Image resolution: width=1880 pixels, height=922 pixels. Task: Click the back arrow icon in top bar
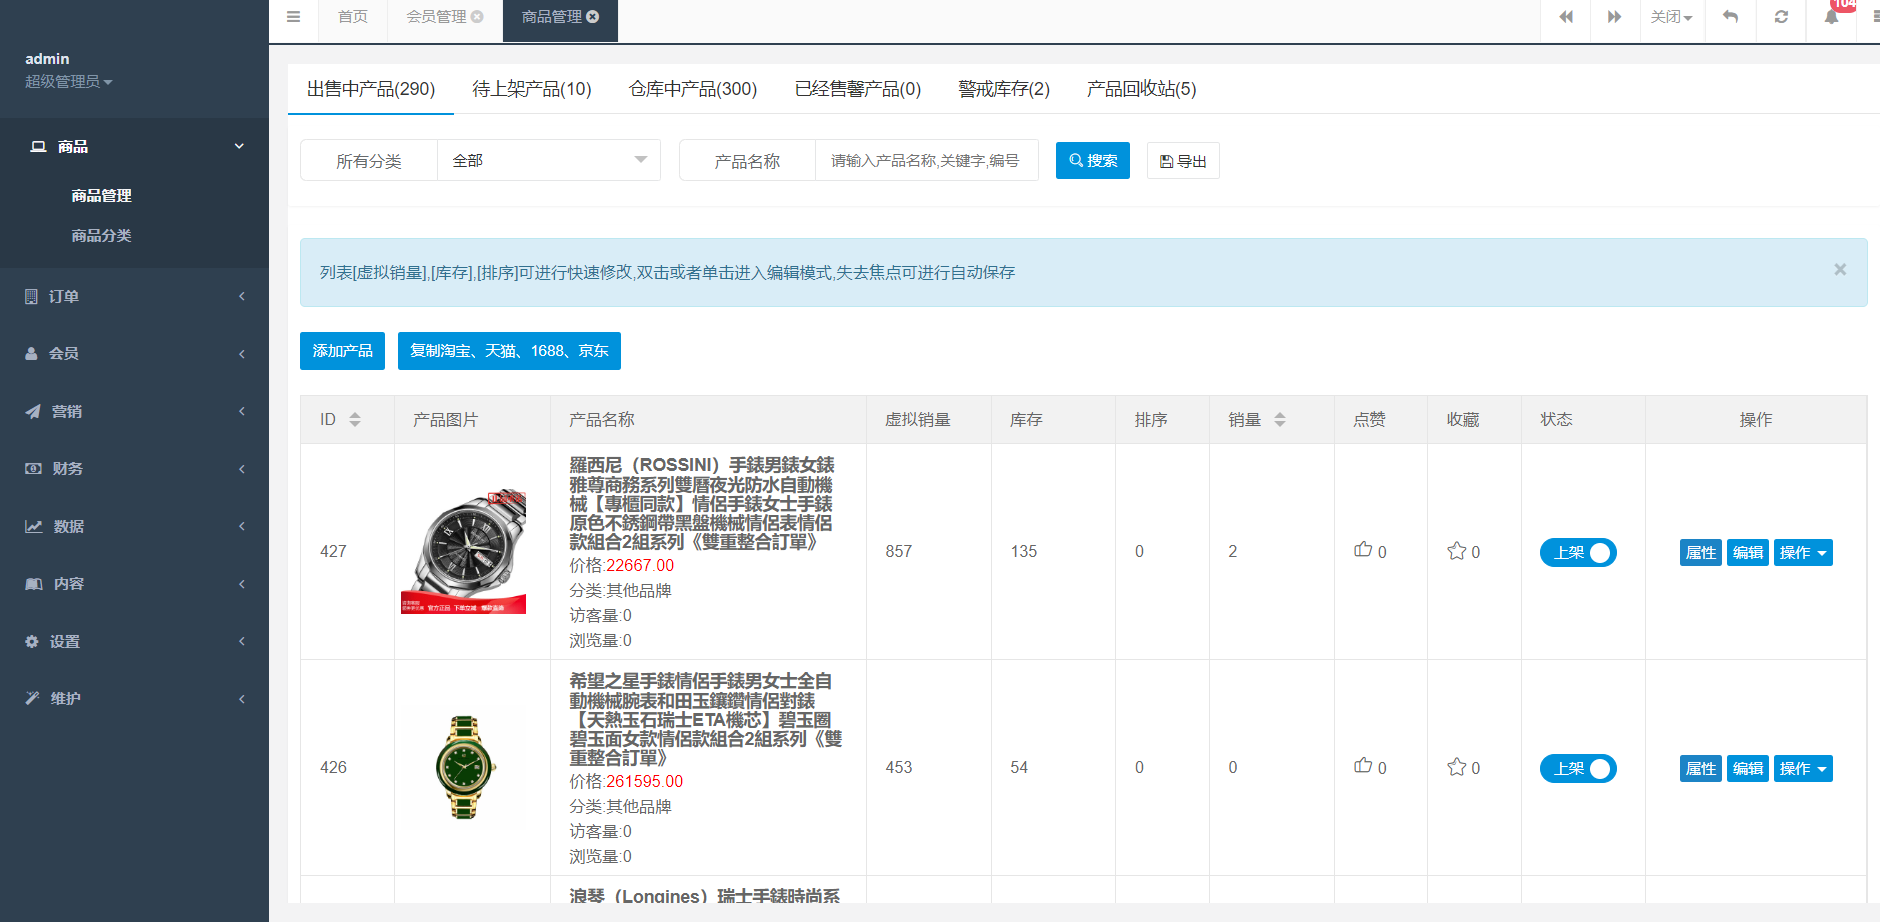point(1730,17)
